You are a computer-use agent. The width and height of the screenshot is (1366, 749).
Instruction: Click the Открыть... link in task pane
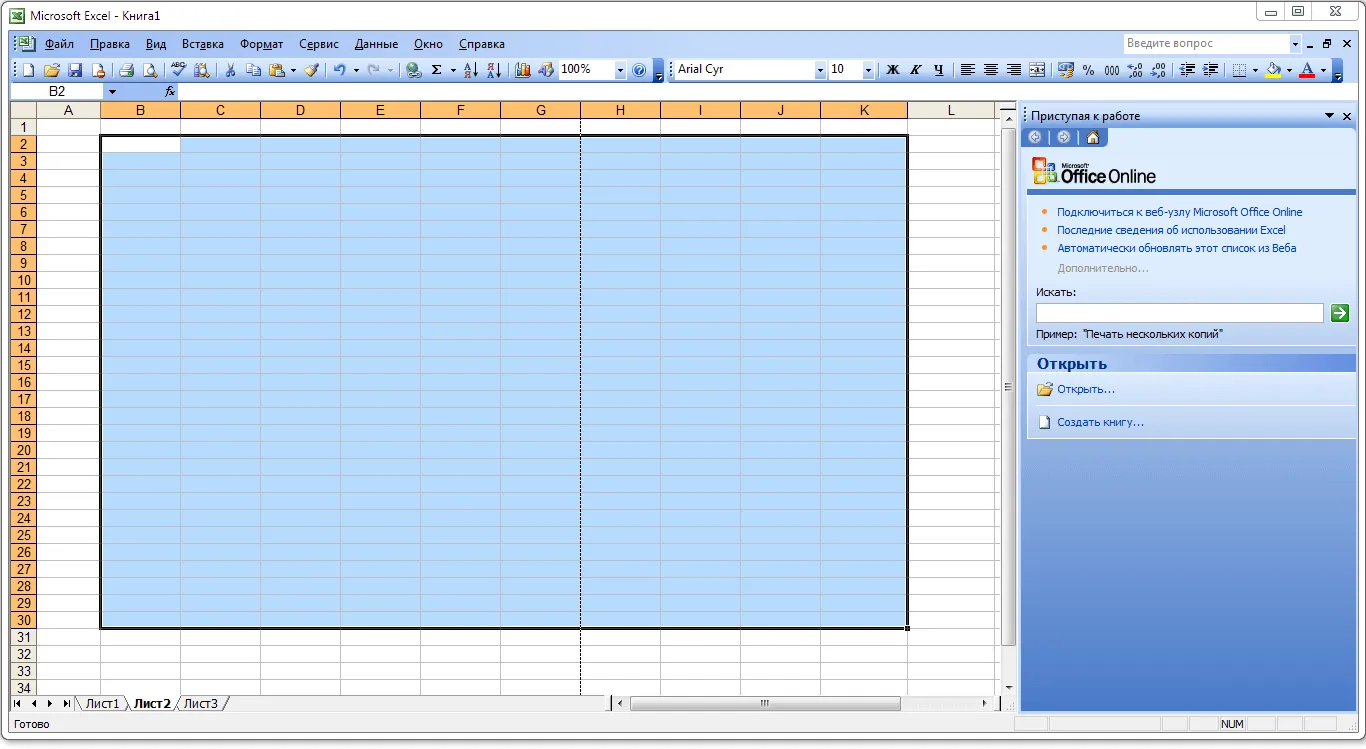pyautogui.click(x=1085, y=389)
